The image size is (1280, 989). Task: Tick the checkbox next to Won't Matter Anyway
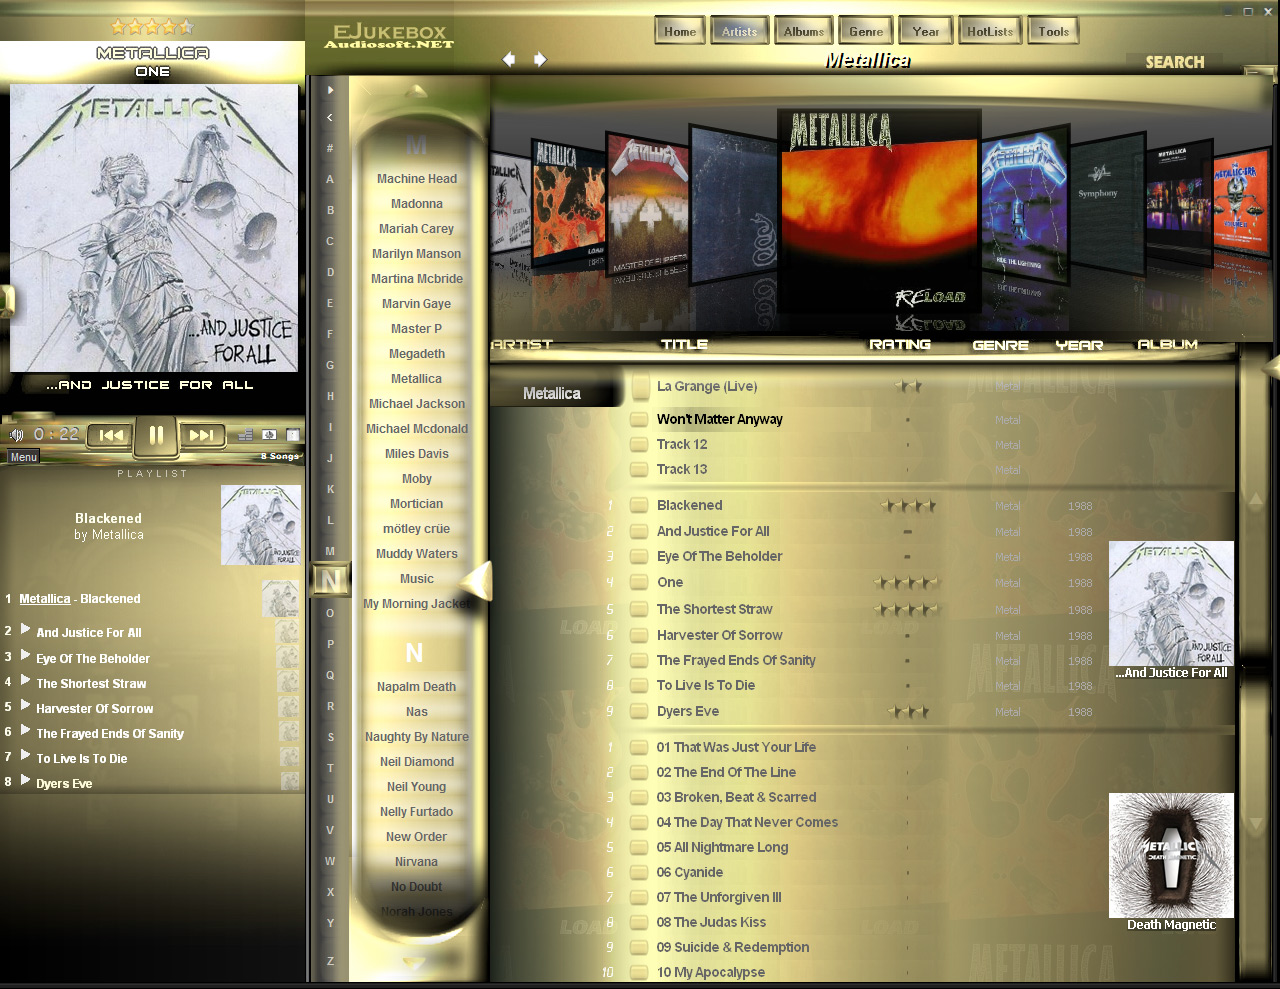(x=640, y=420)
